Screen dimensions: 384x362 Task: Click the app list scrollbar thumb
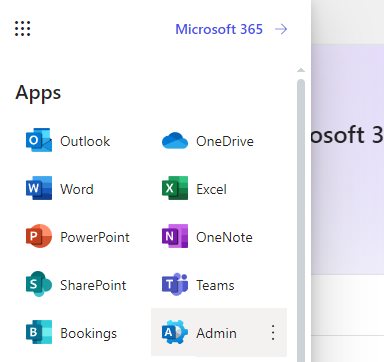pos(301,220)
